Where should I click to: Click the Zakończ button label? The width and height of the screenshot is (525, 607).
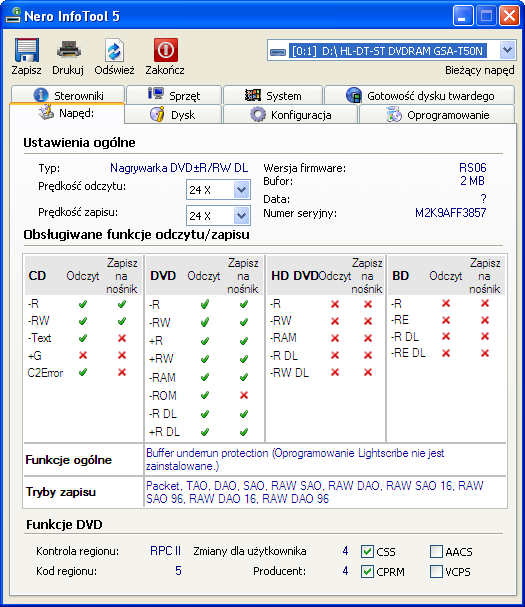pos(165,70)
